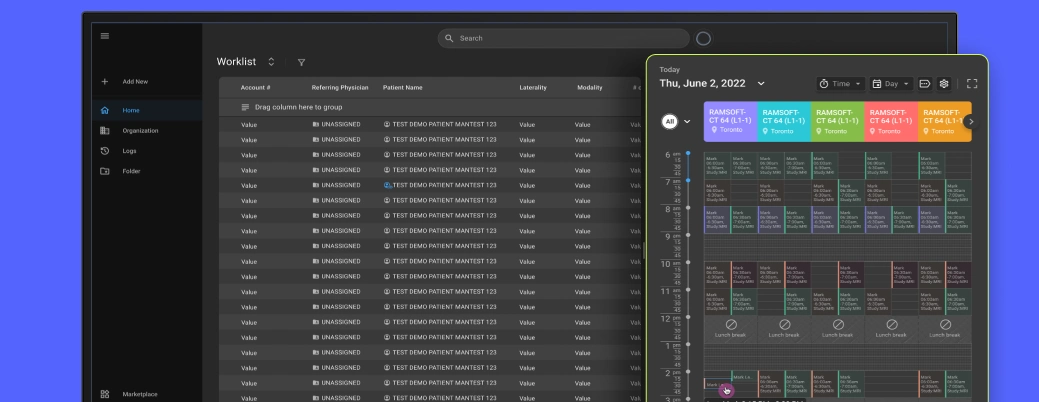The width and height of the screenshot is (1039, 402).
Task: Click the Add New button
Action: [134, 82]
